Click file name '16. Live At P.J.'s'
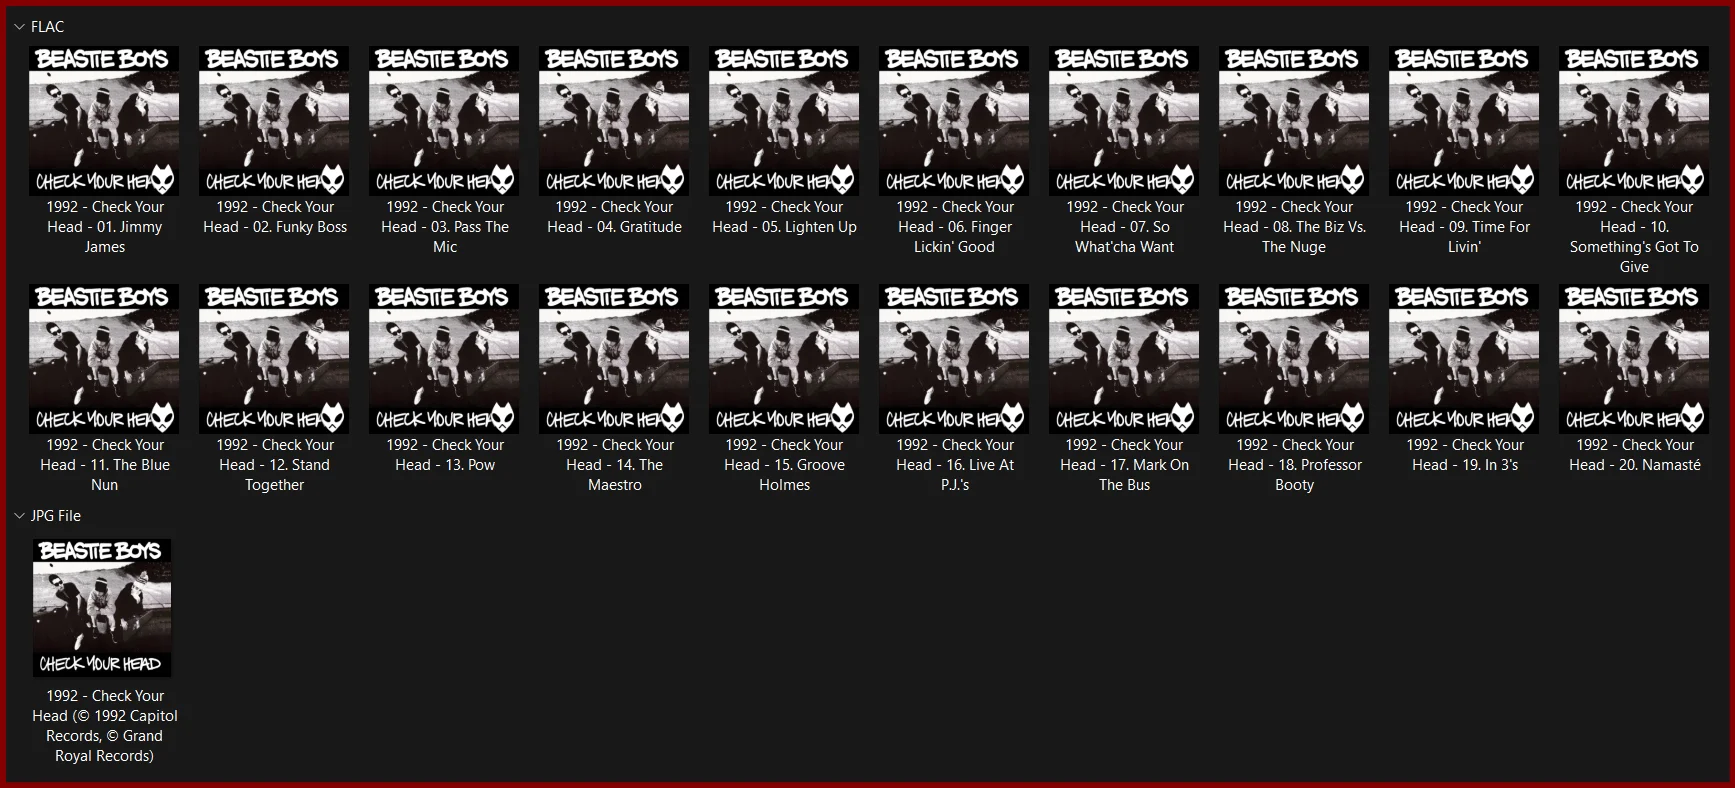This screenshot has width=1735, height=788. pyautogui.click(x=954, y=465)
